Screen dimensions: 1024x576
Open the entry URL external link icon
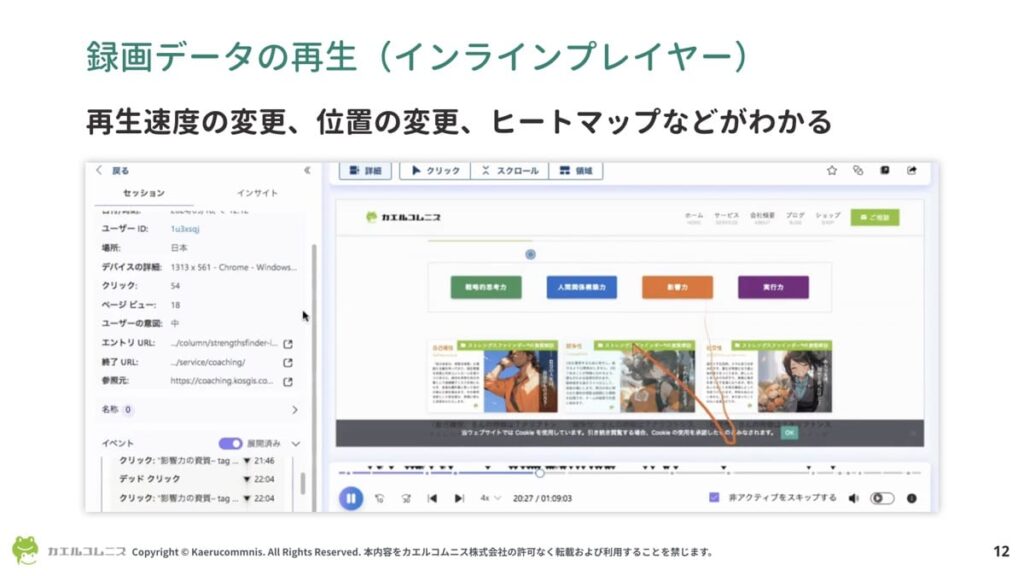tap(288, 344)
